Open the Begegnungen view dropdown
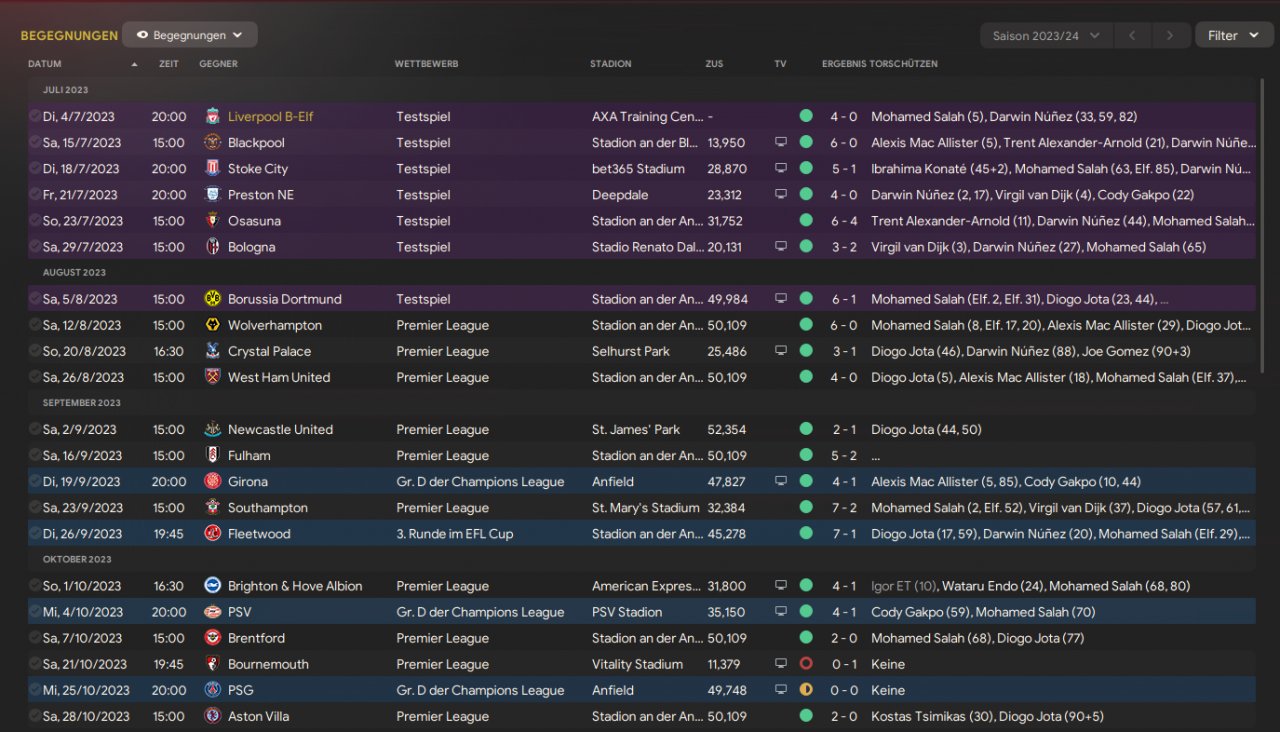Screen dimensions: 1280x732 (x=190, y=35)
